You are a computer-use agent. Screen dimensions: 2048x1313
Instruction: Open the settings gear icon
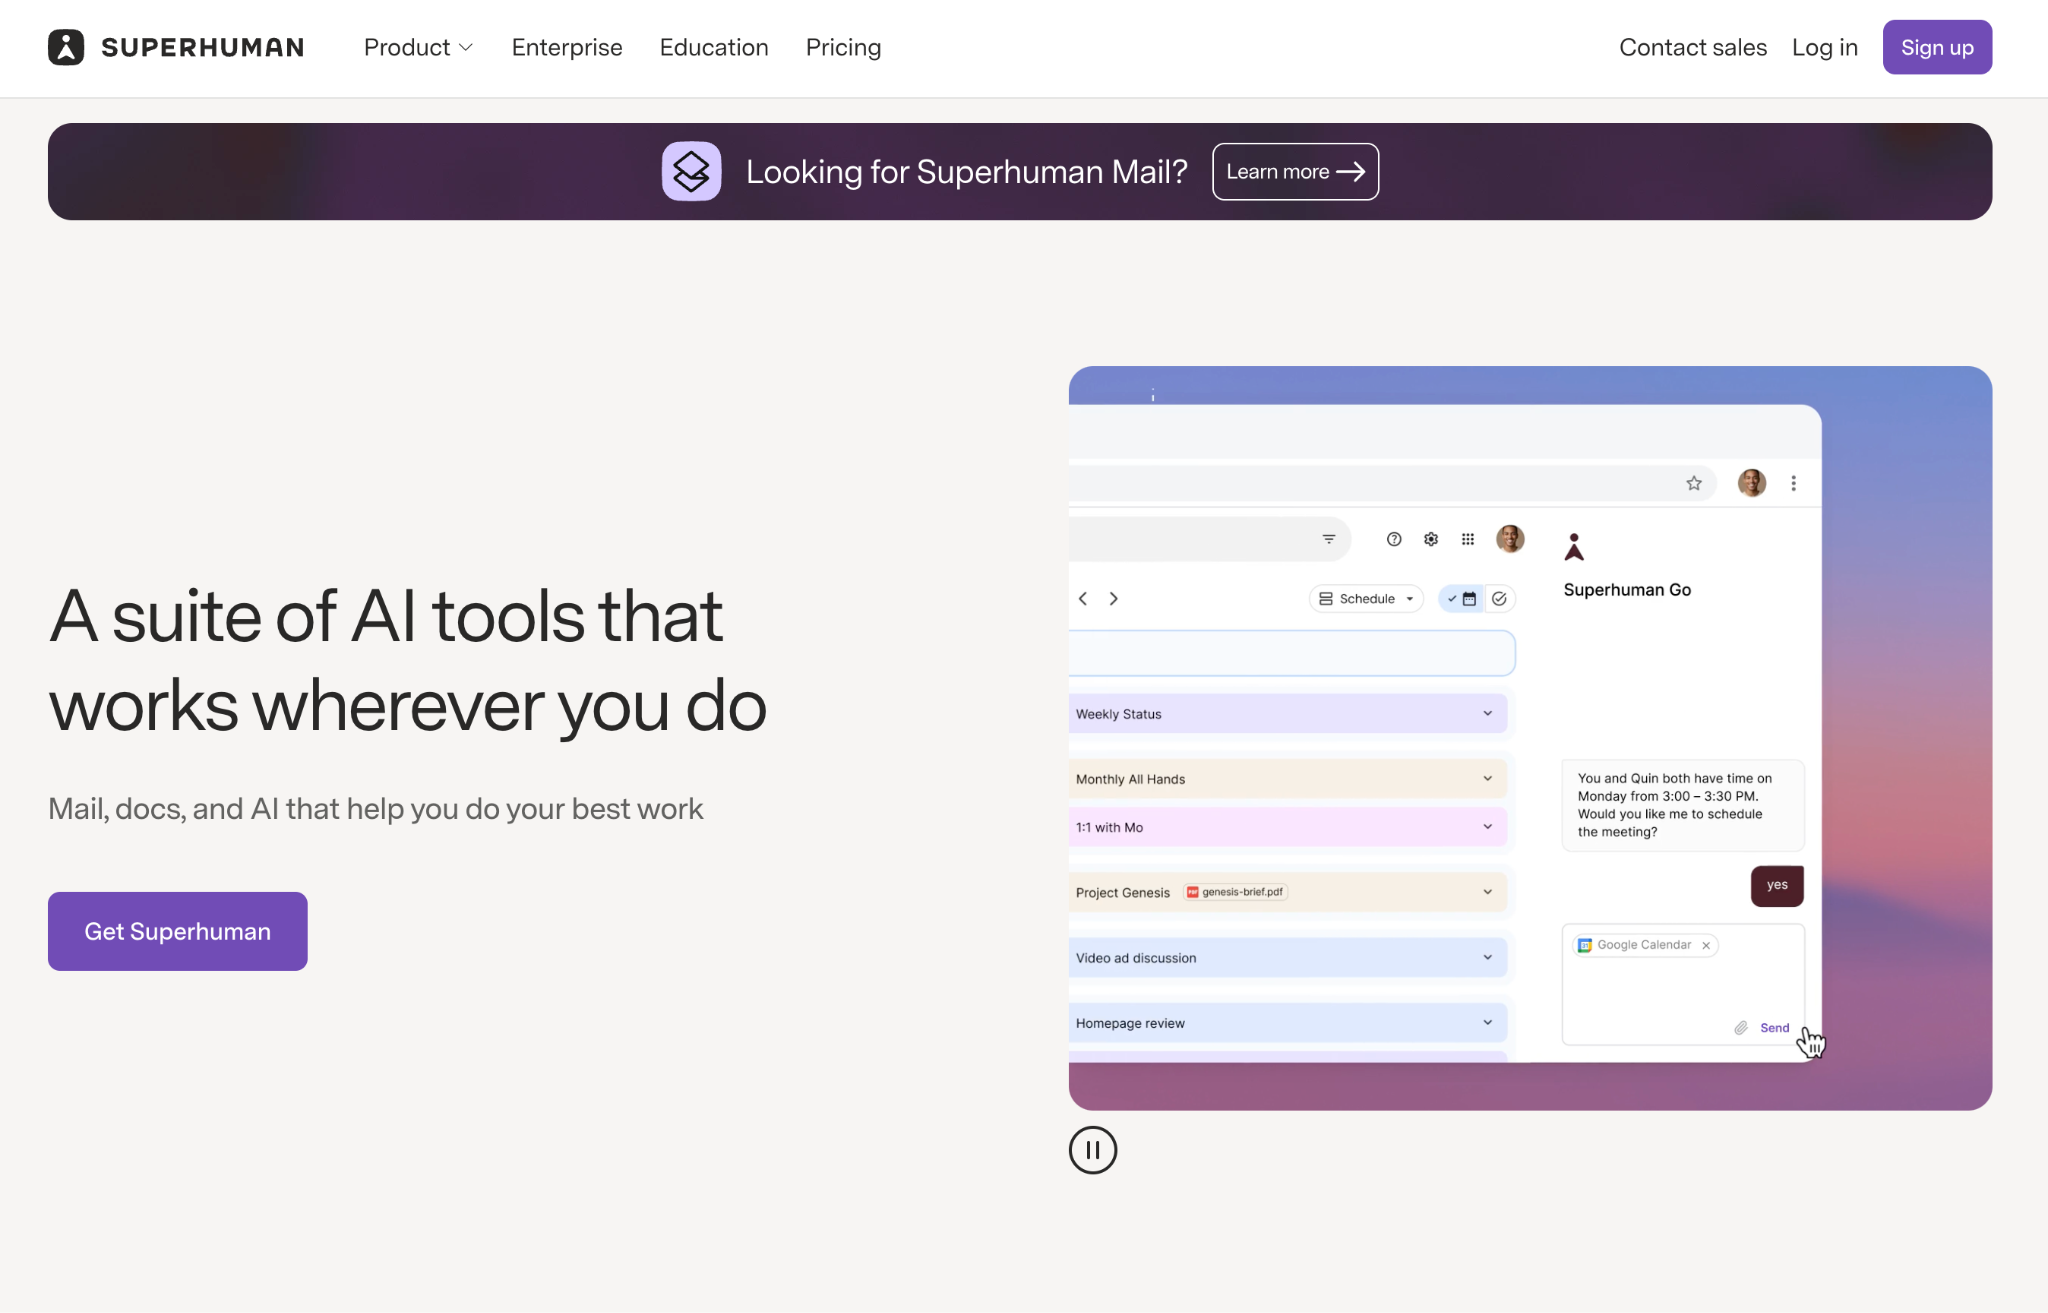1431,539
